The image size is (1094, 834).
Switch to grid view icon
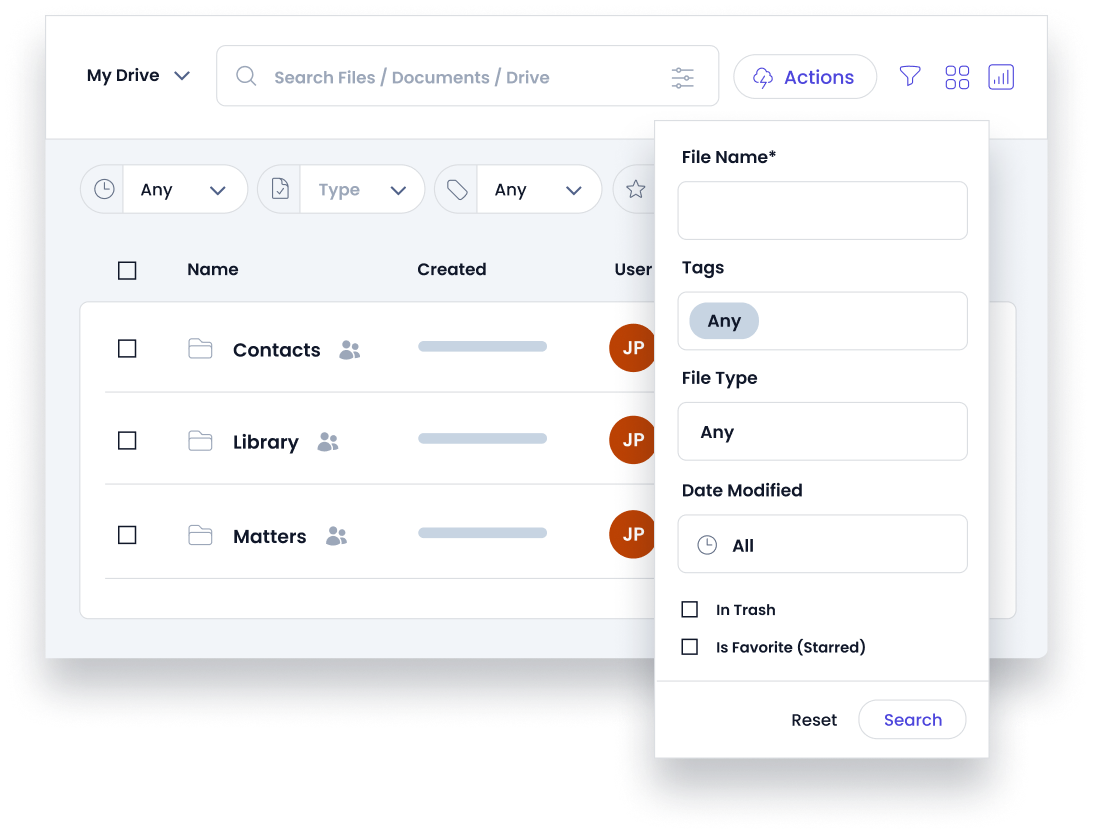click(x=957, y=77)
